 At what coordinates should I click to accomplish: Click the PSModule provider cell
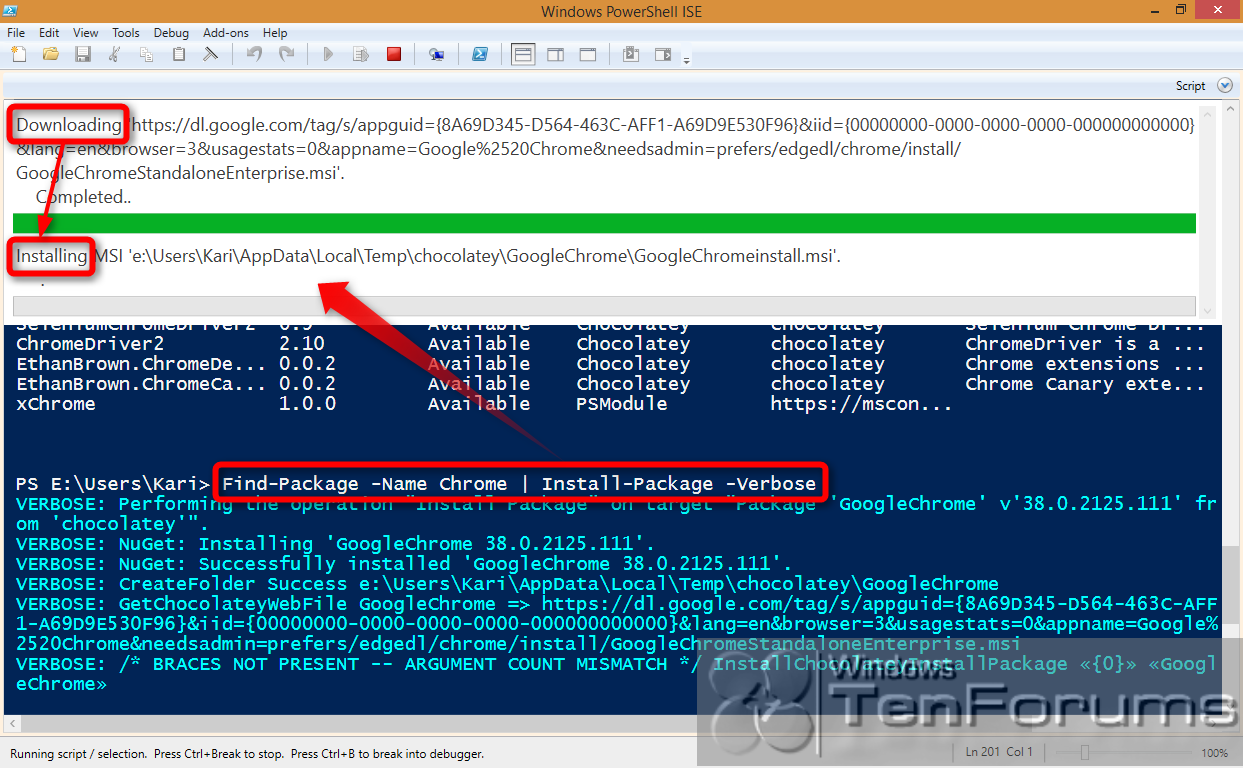pyautogui.click(x=622, y=404)
